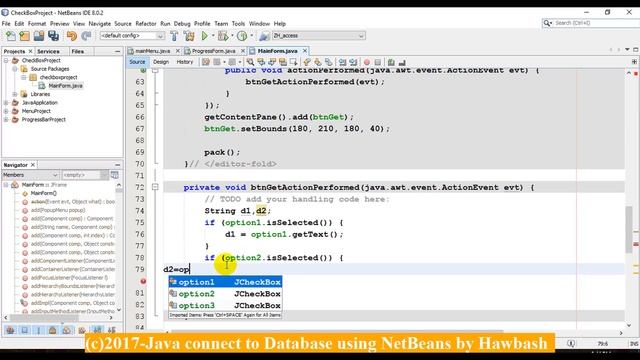
Task: Expand the ProgressBarProject project node
Action: point(6,120)
